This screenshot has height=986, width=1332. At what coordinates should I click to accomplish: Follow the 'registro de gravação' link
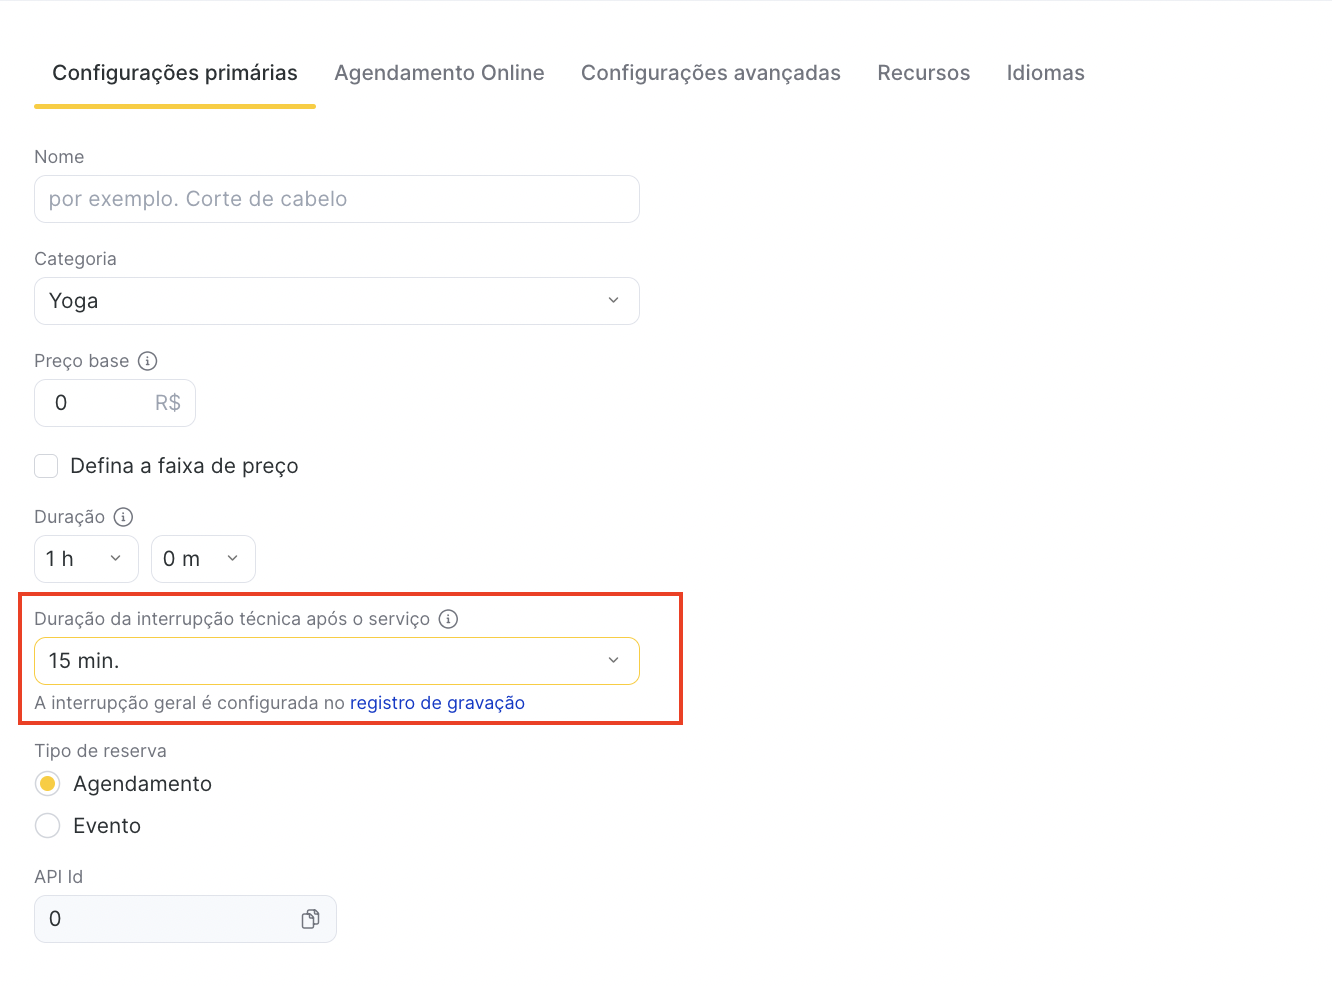[x=437, y=703]
